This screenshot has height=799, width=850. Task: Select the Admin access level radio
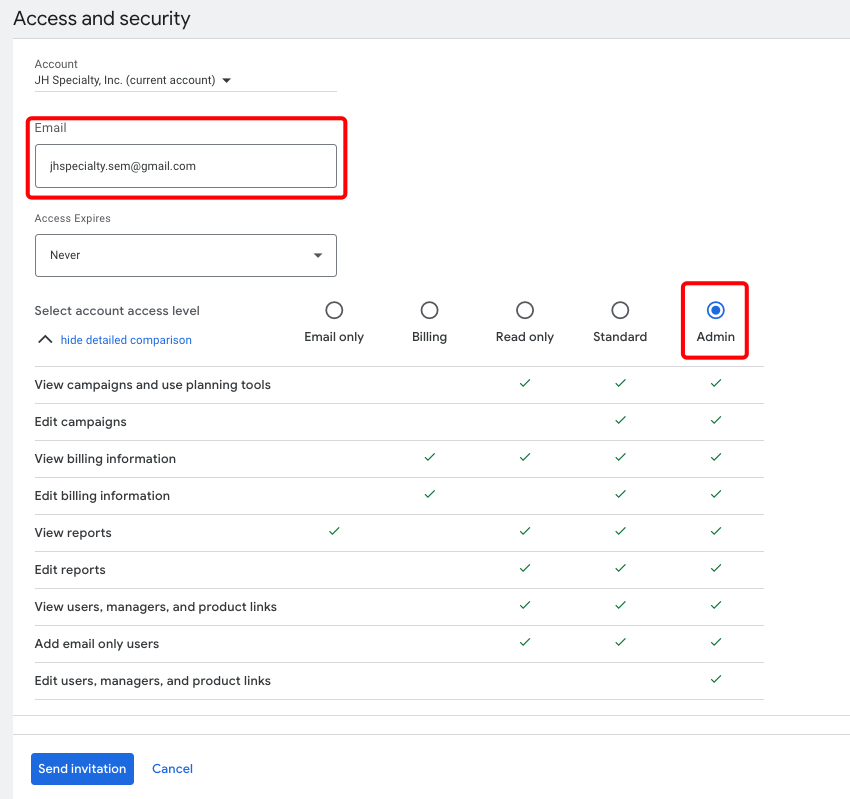pyautogui.click(x=716, y=311)
